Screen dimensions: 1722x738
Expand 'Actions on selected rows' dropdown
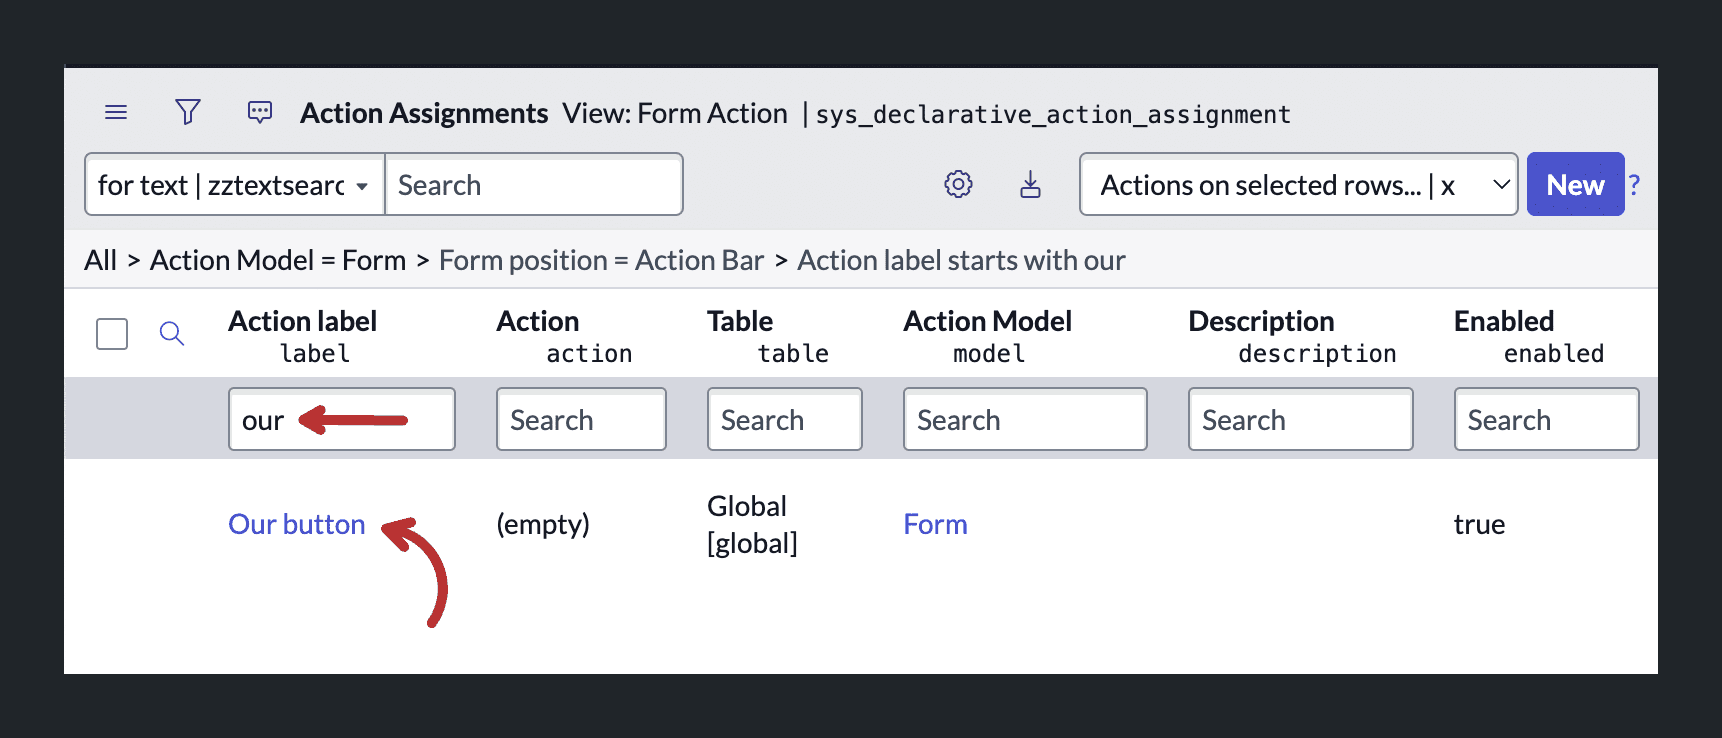(x=1298, y=184)
